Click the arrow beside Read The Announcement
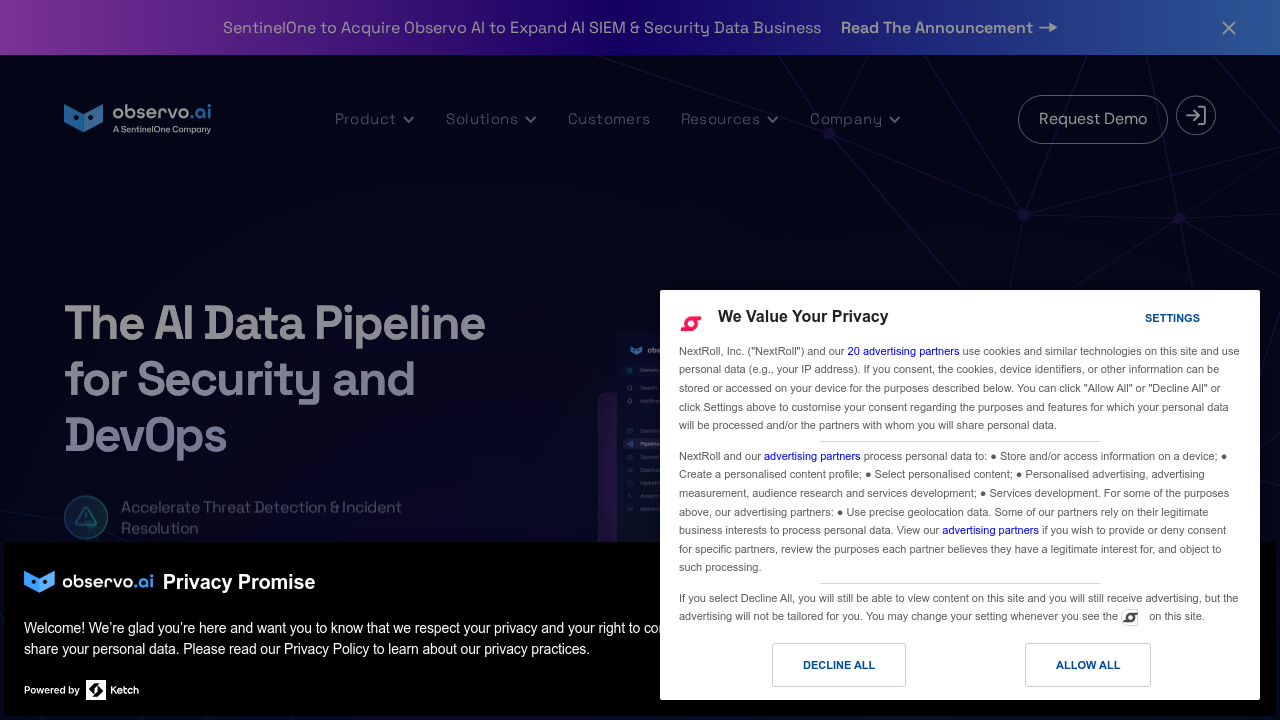Viewport: 1280px width, 720px height. tap(1048, 28)
